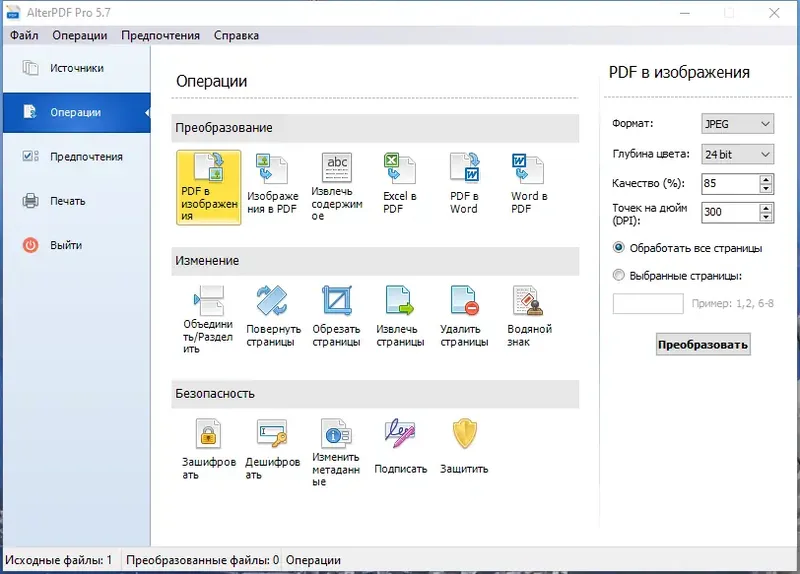Click the Качество (%) value field
This screenshot has width=800, height=574.
[730, 184]
